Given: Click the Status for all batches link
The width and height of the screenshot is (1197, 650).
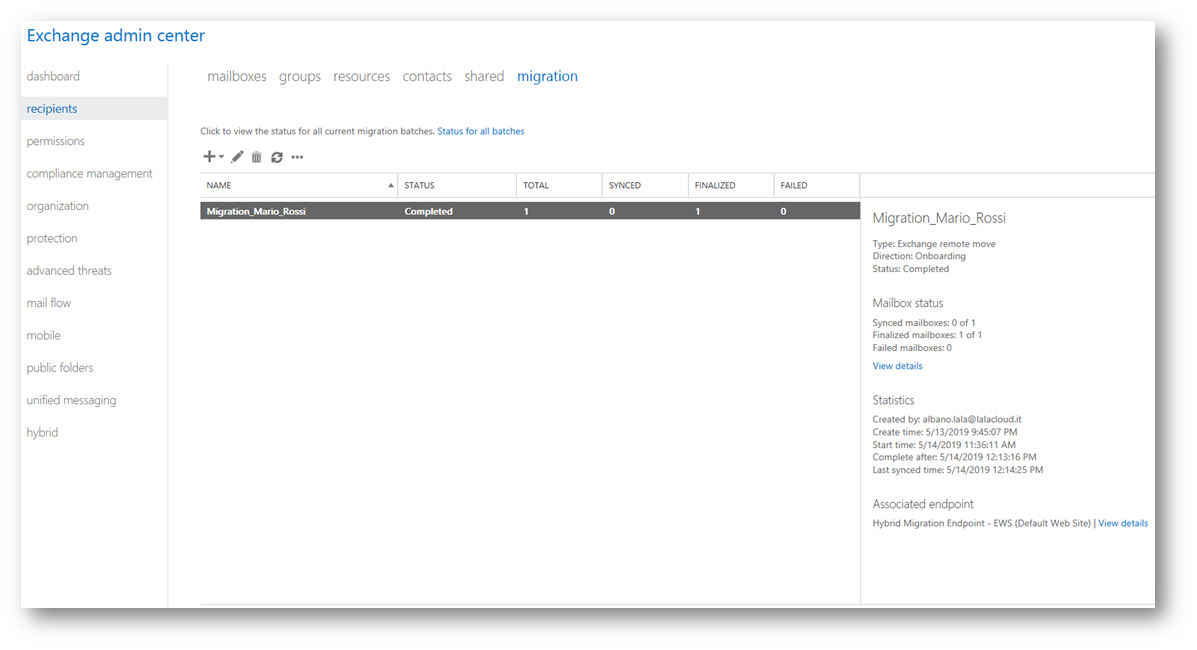Looking at the screenshot, I should [480, 131].
